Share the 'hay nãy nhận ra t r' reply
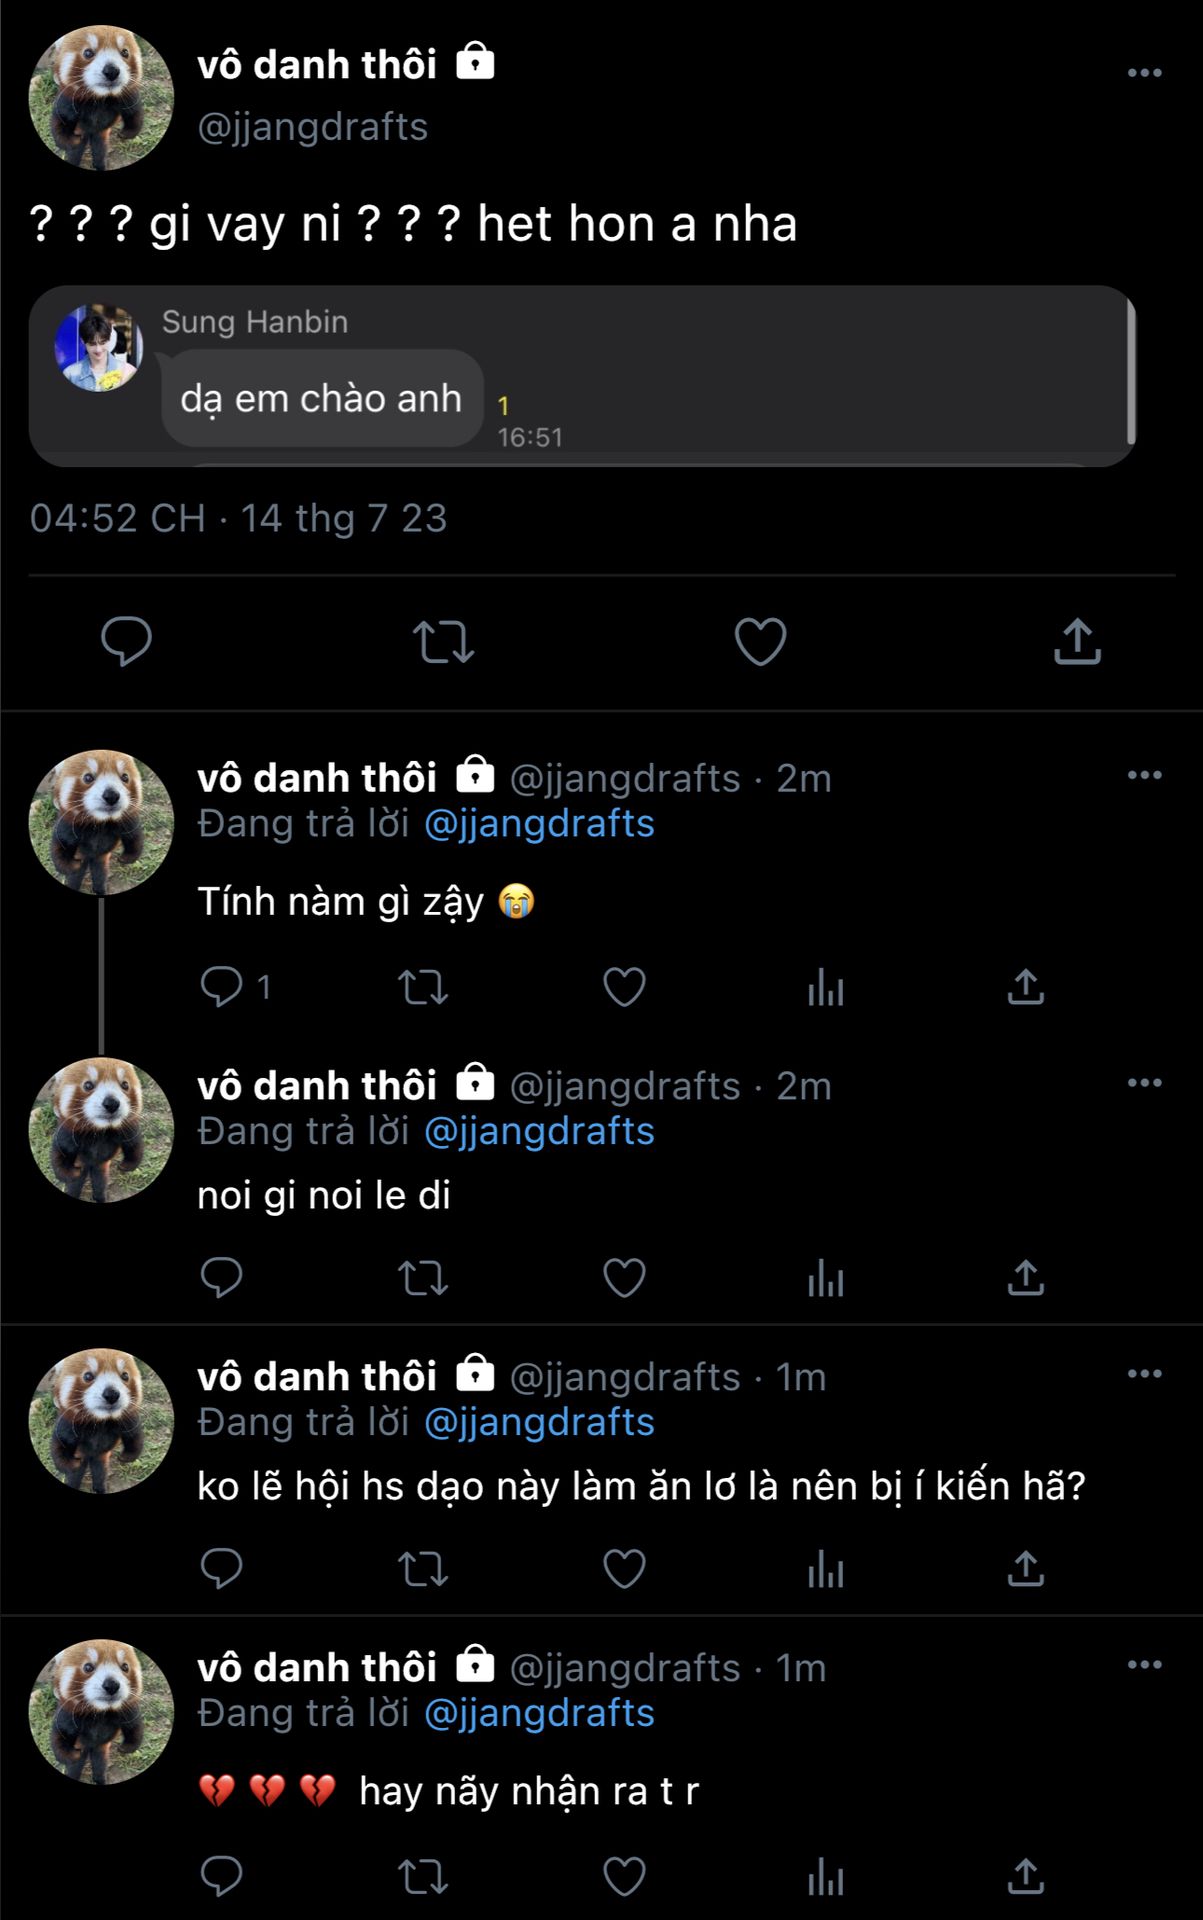Screen dimensions: 1203x1920 [1025, 1877]
